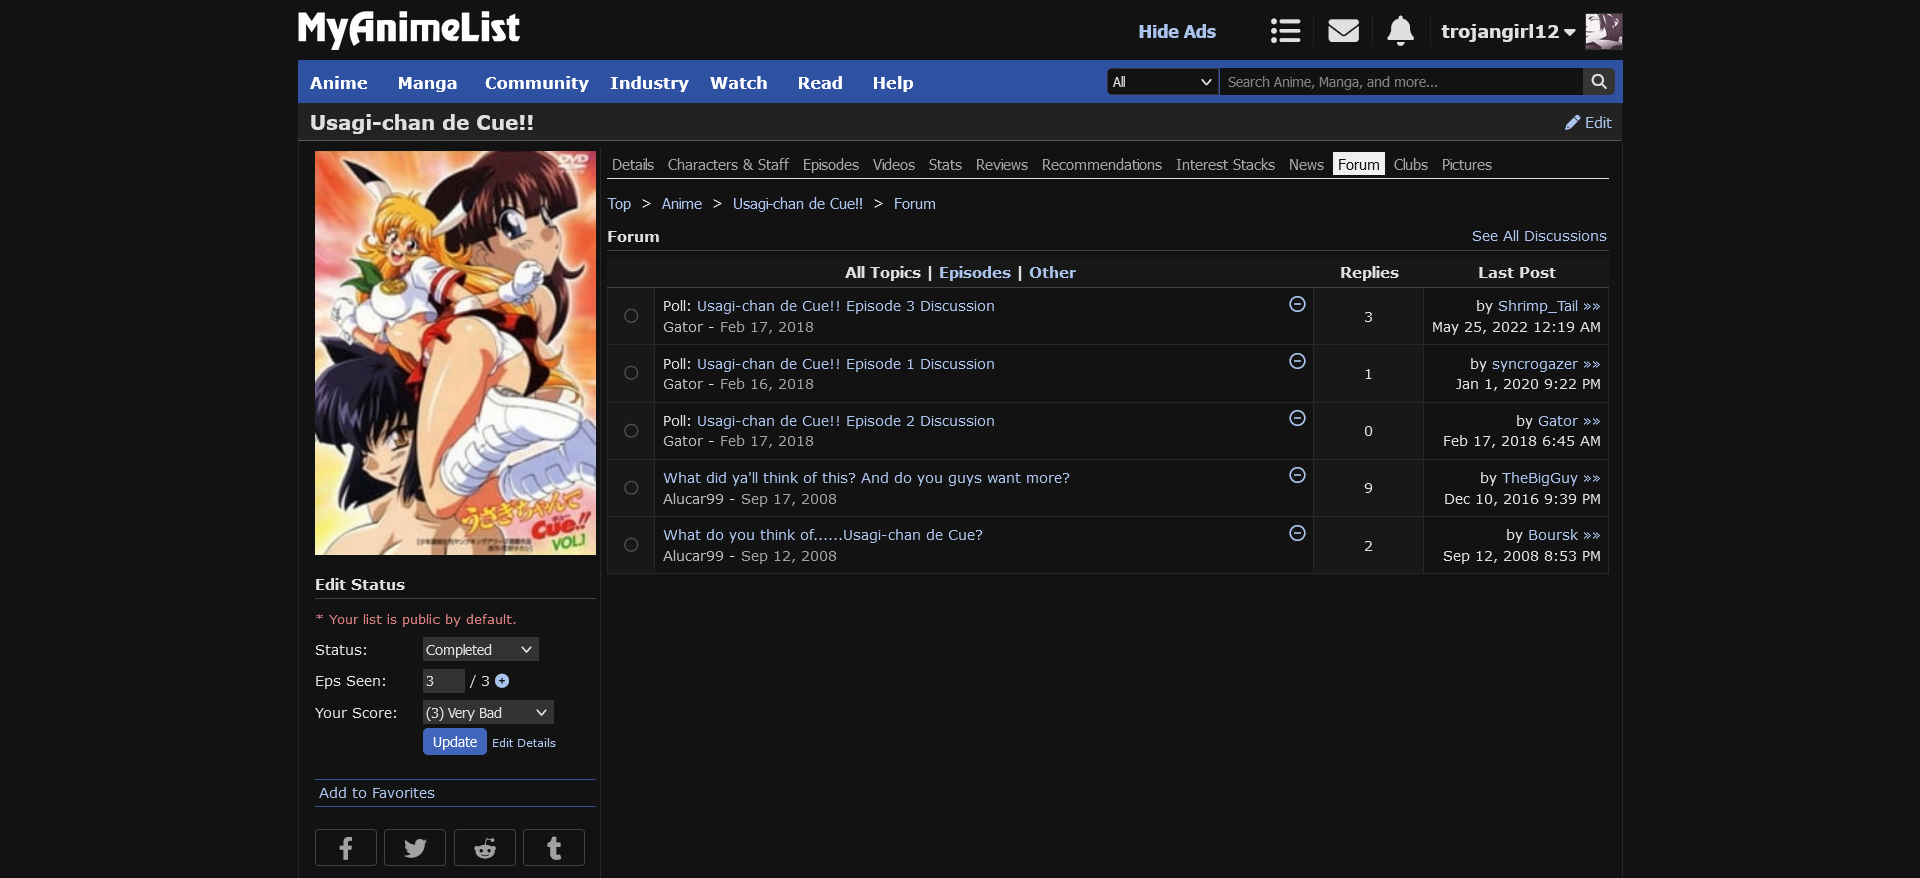Select radio button for Episode 2 Discussion
1920x878 pixels.
(631, 431)
